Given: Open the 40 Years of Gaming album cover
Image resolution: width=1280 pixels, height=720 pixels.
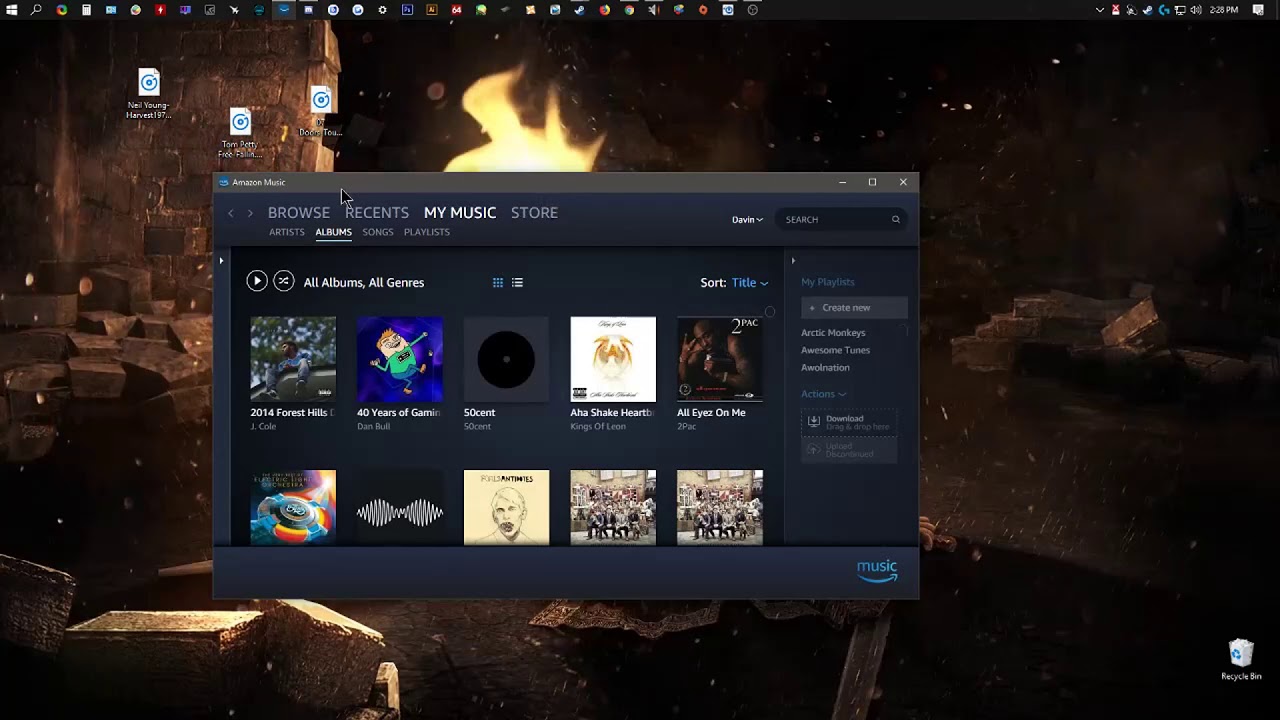Looking at the screenshot, I should (x=400, y=359).
